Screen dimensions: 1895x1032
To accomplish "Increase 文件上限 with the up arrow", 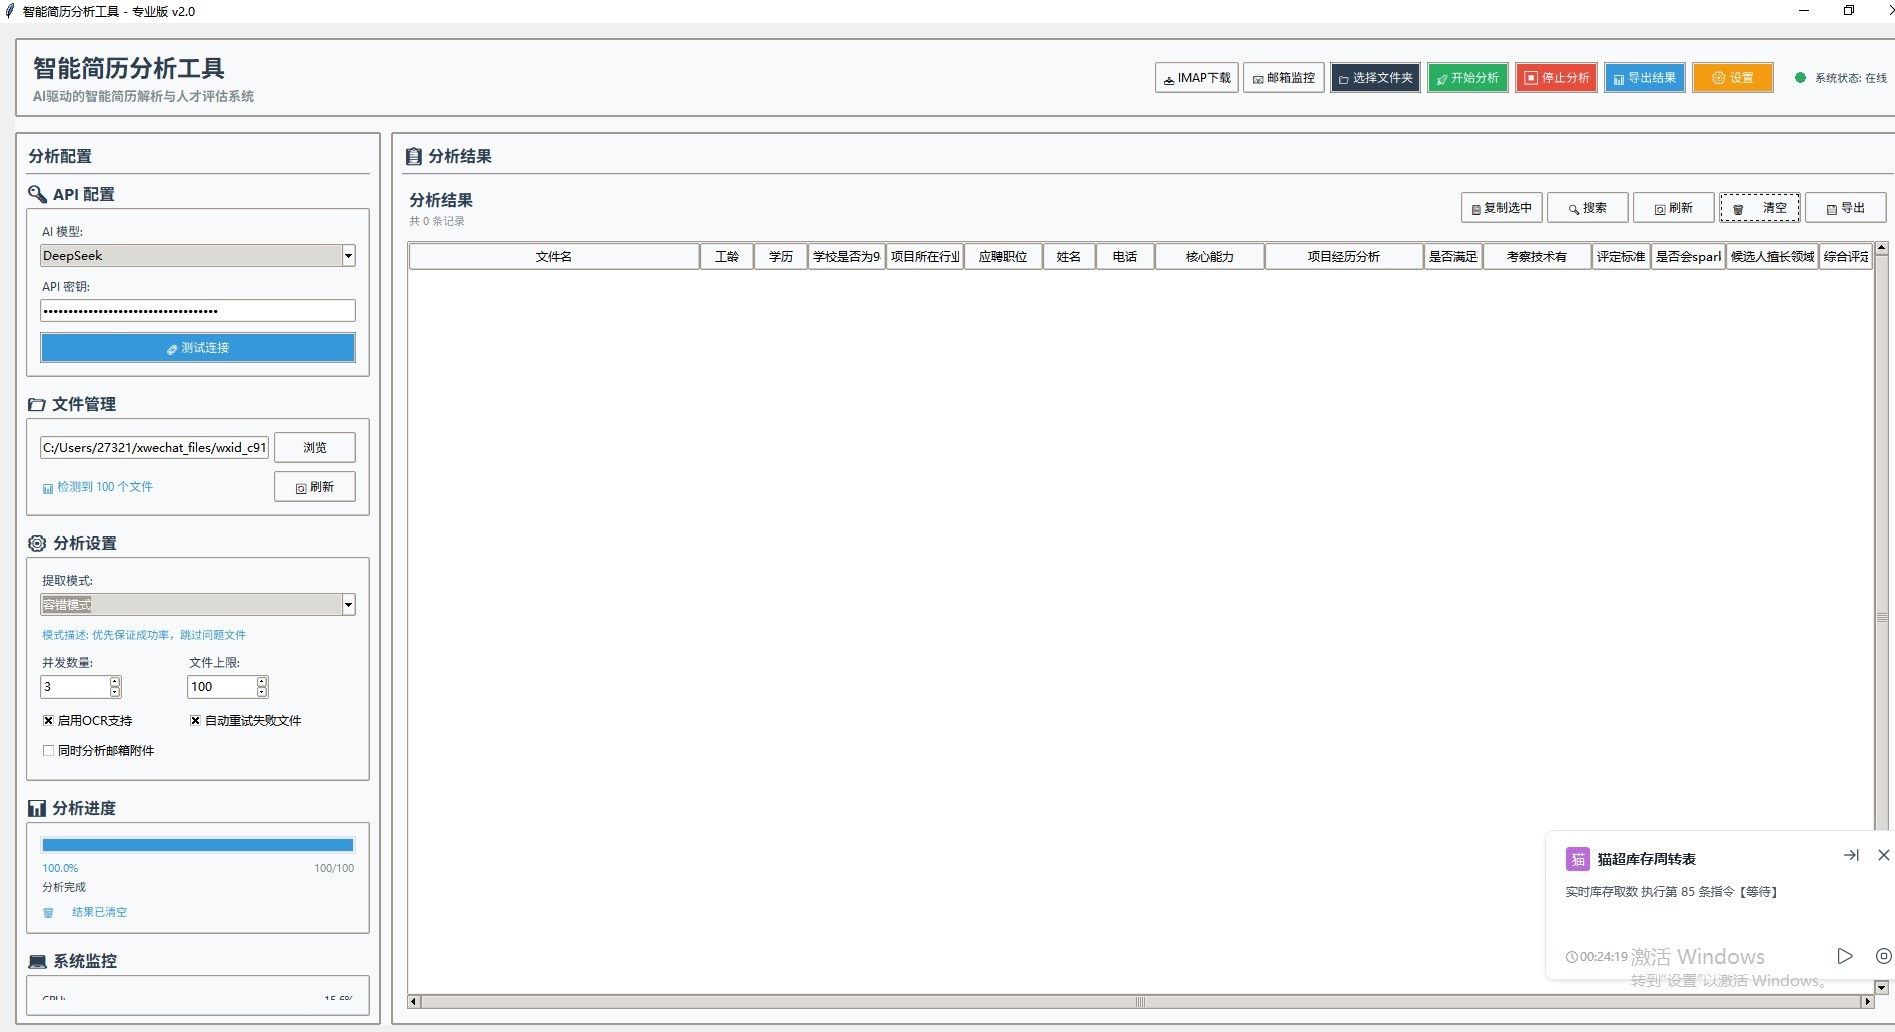I will 262,682.
